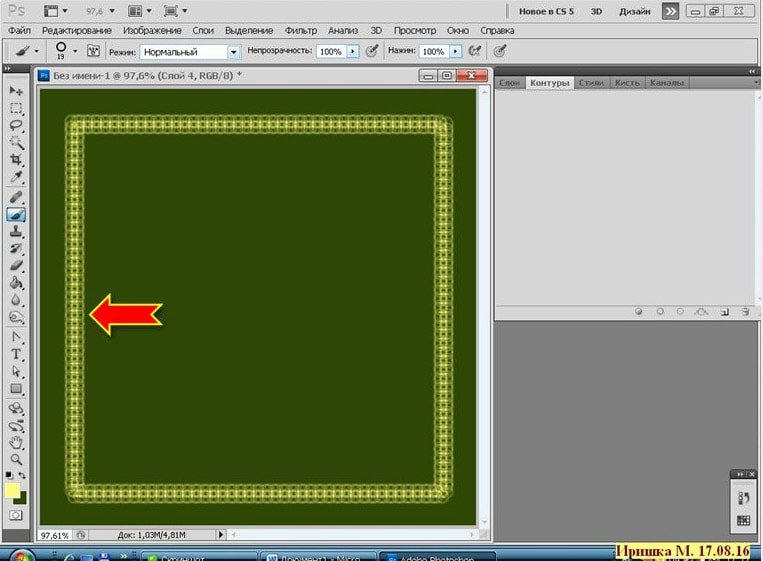This screenshot has height=561, width=763.
Task: Click the Windows Start button
Action: point(18,555)
